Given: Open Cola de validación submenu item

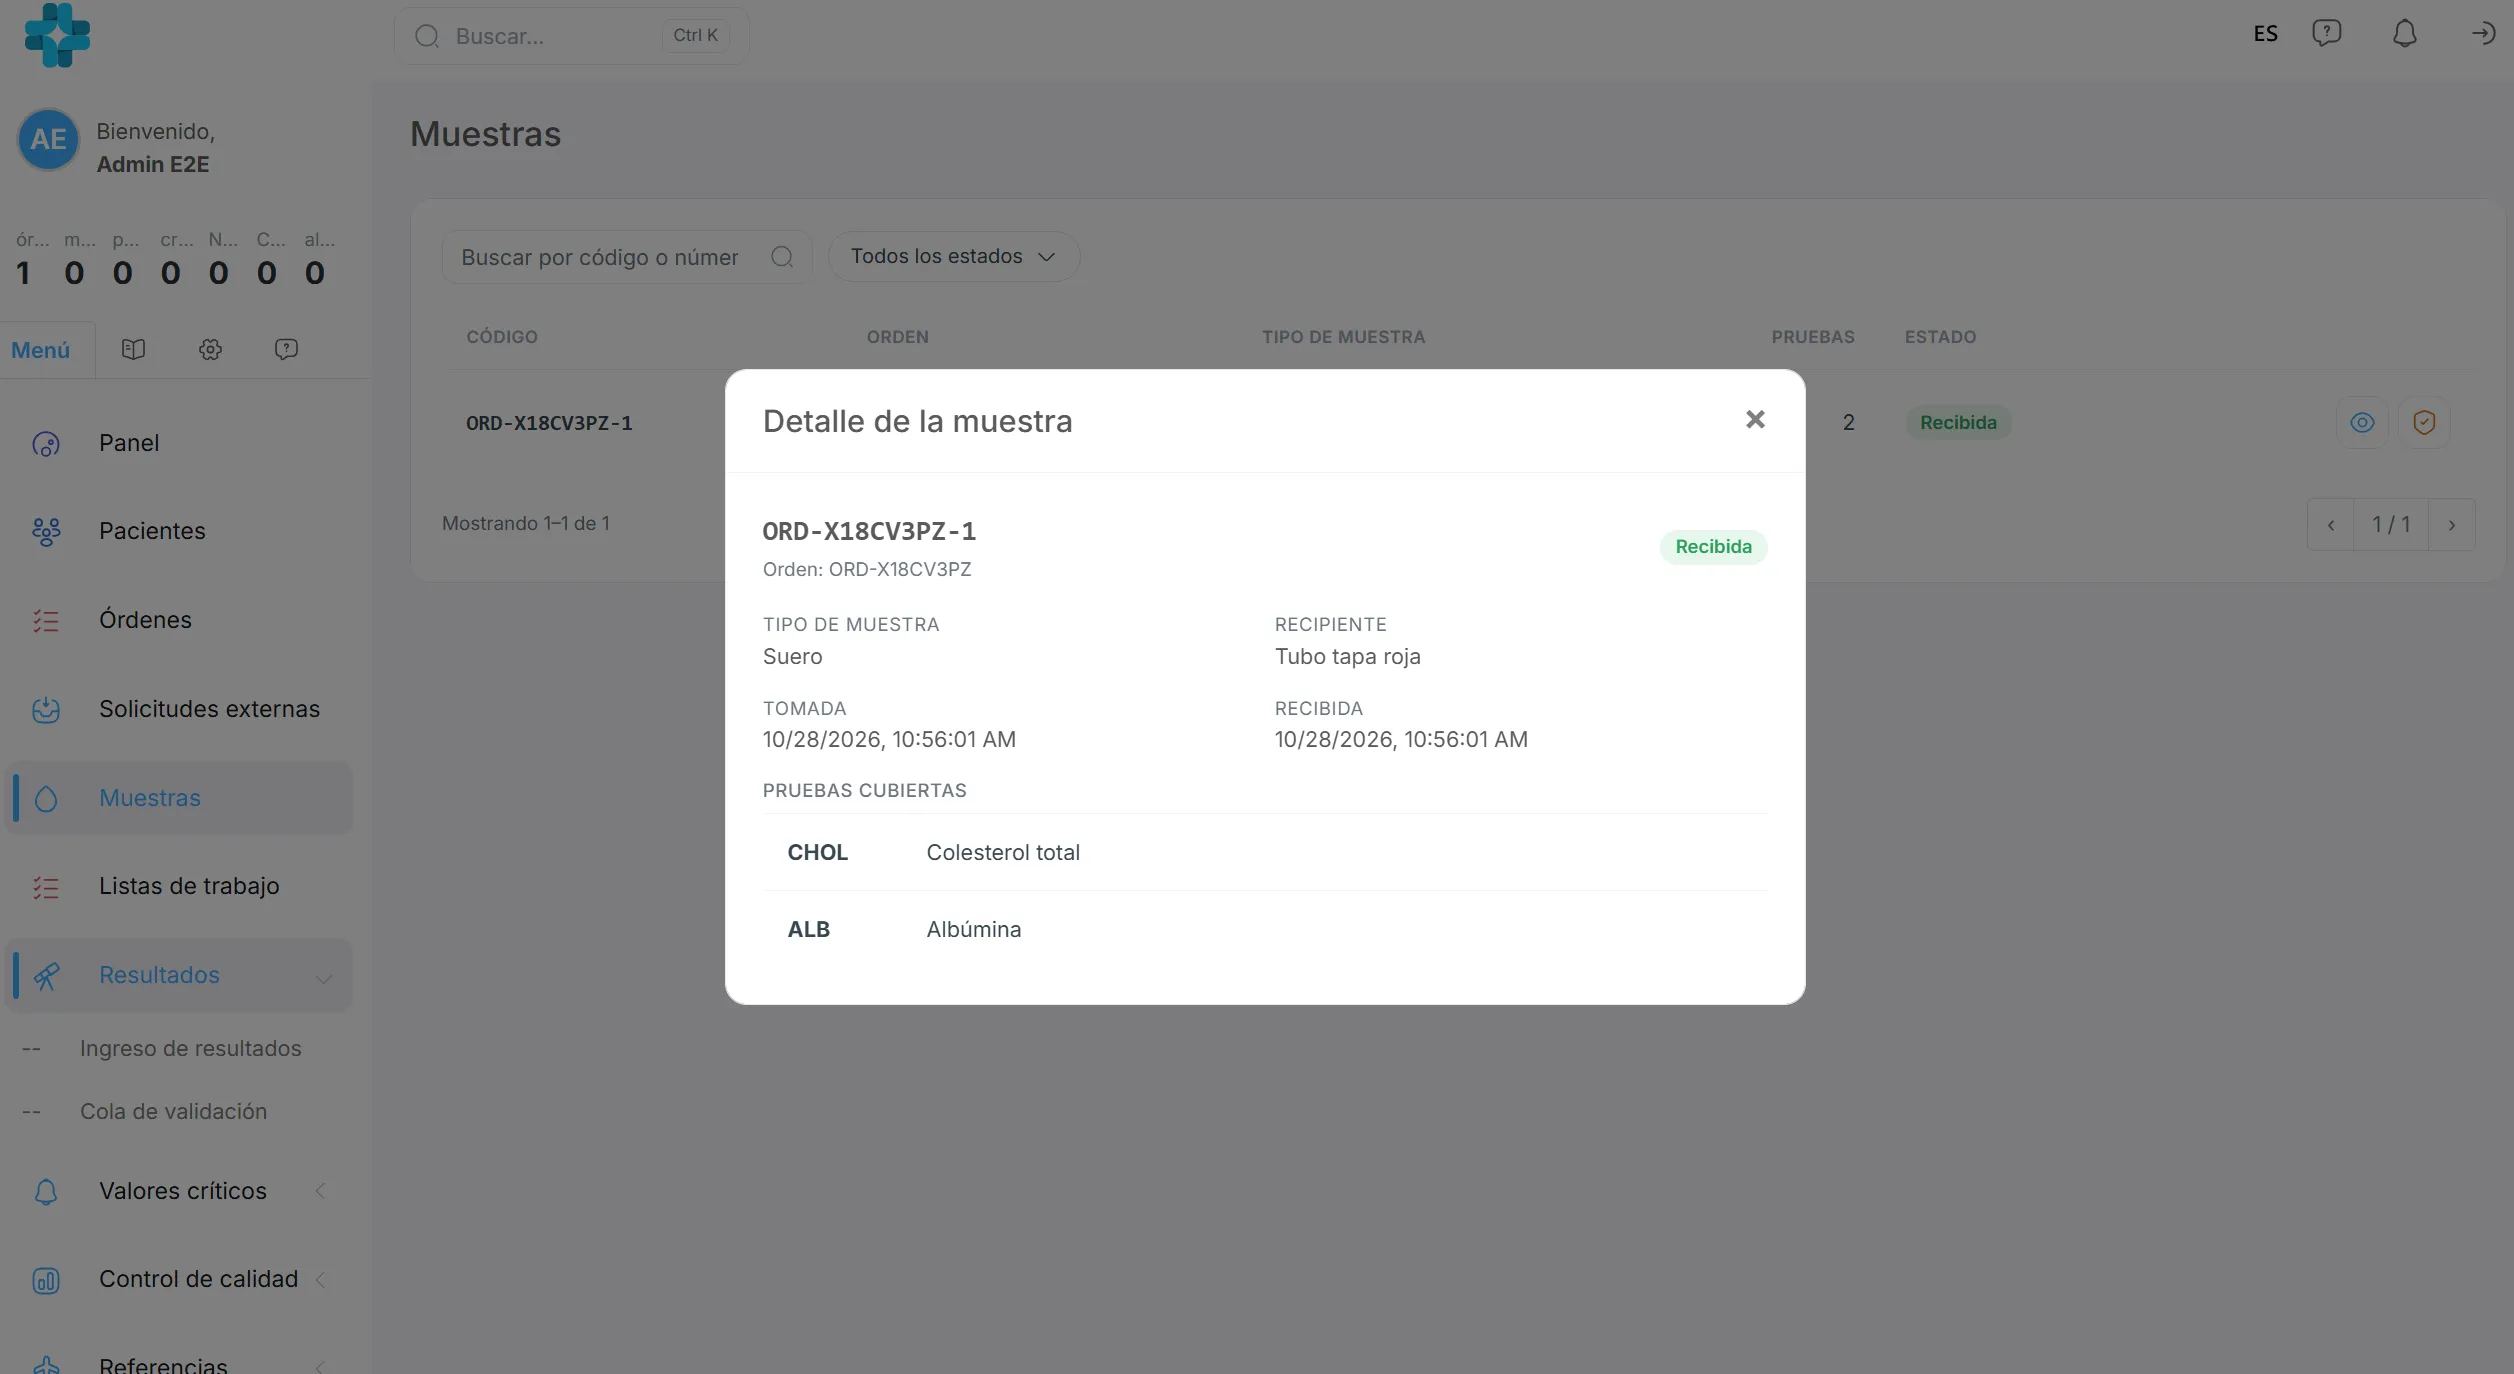Looking at the screenshot, I should click(173, 1111).
